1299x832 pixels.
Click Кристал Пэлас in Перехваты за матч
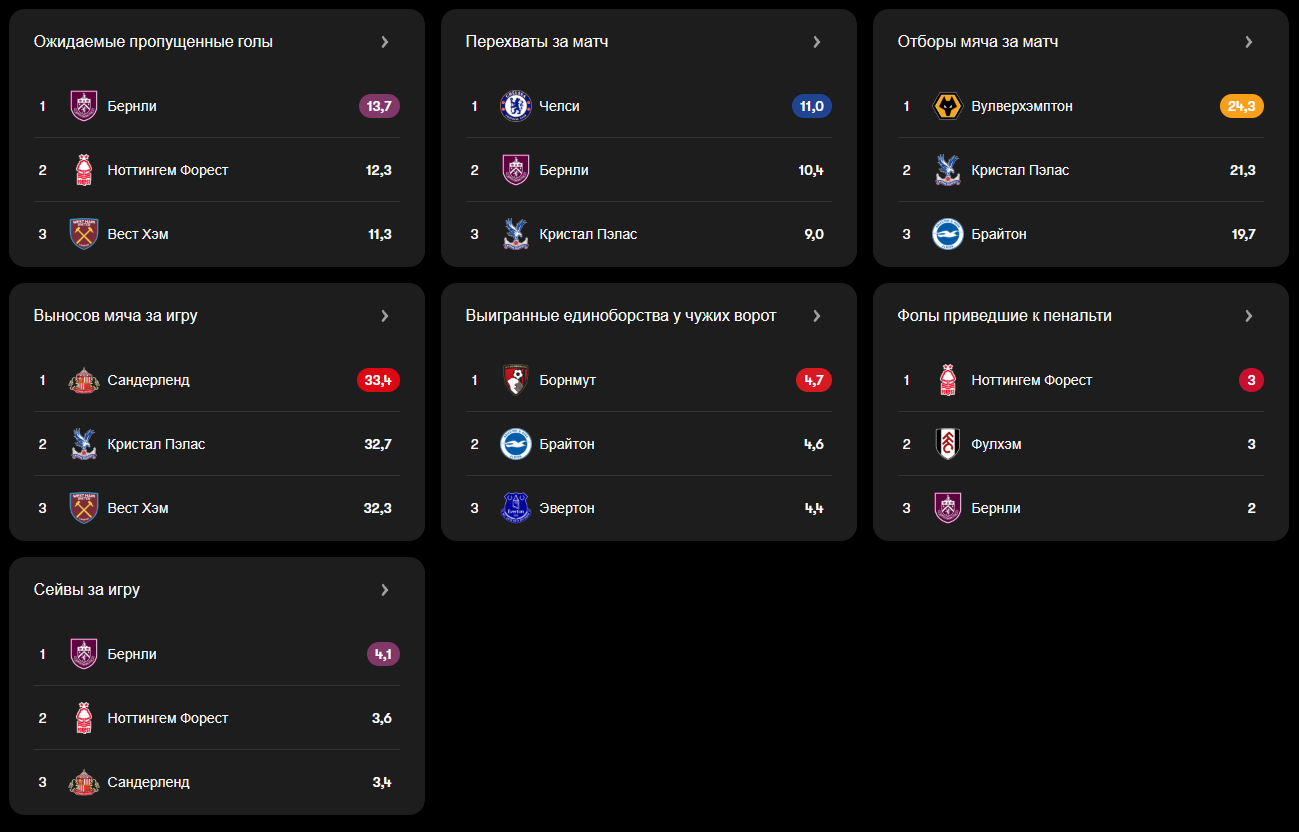(588, 234)
